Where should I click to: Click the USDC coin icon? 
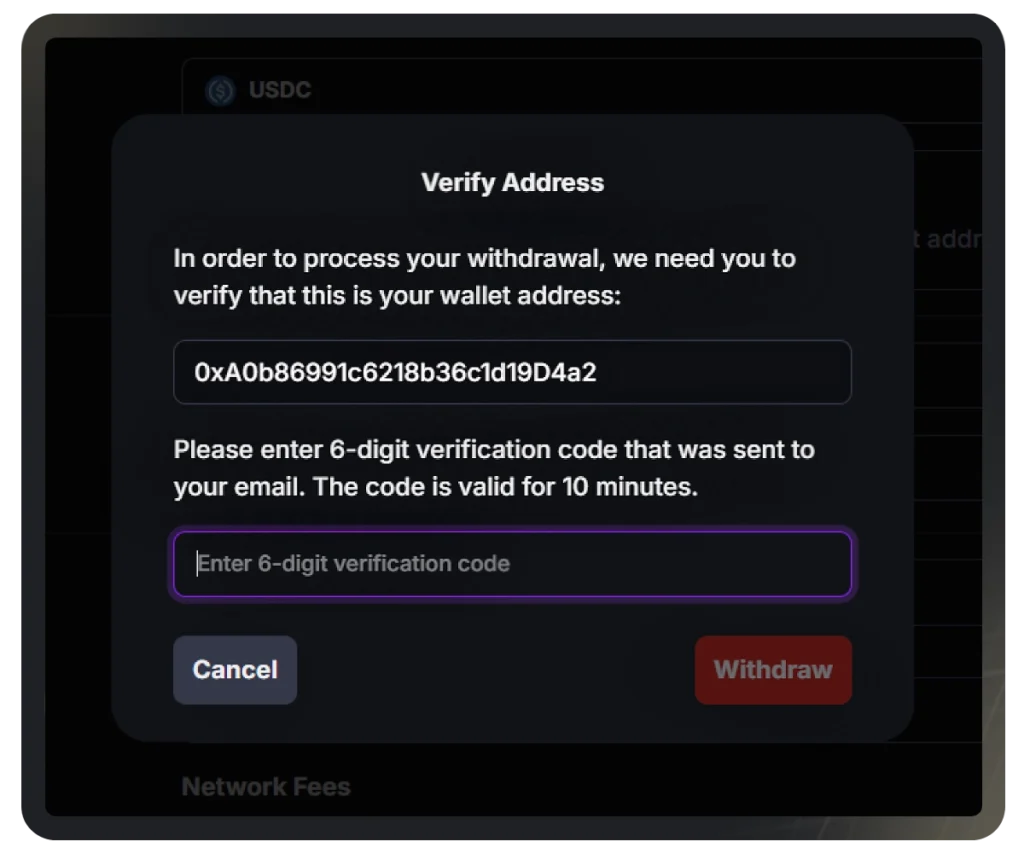(220, 90)
